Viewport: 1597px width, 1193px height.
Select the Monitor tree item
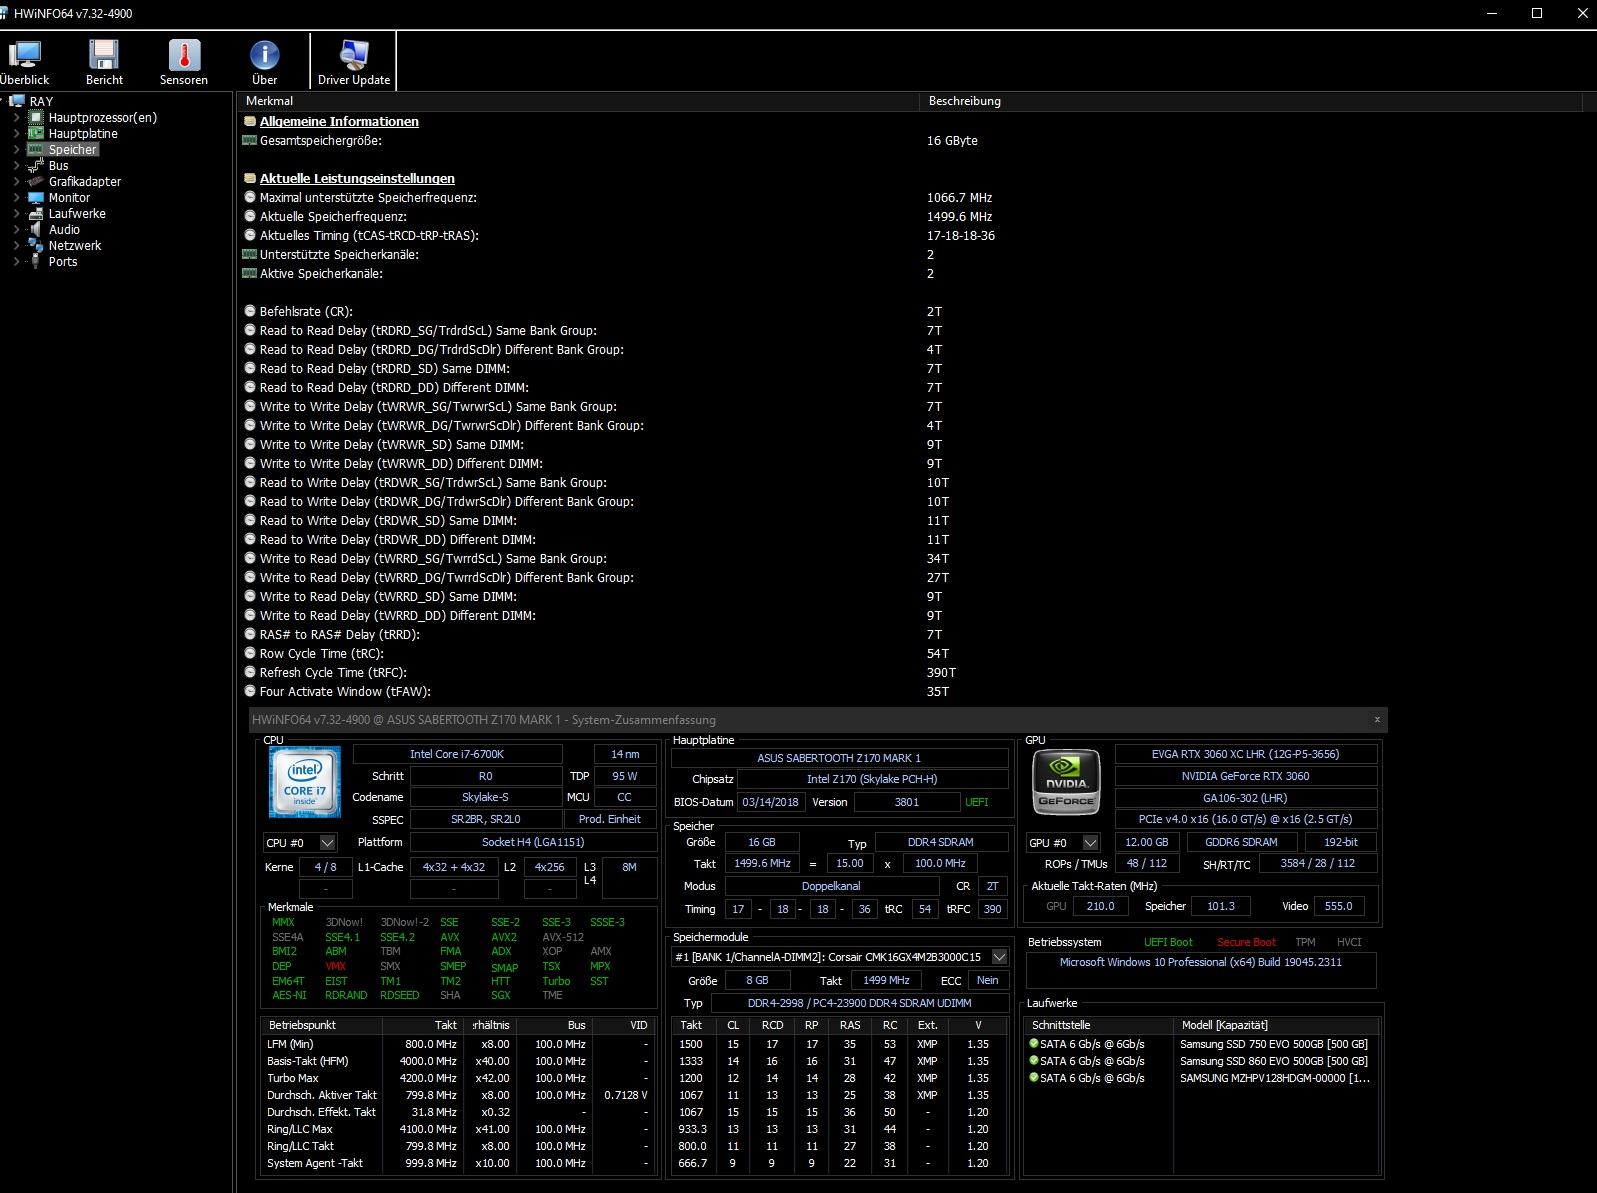(x=69, y=197)
